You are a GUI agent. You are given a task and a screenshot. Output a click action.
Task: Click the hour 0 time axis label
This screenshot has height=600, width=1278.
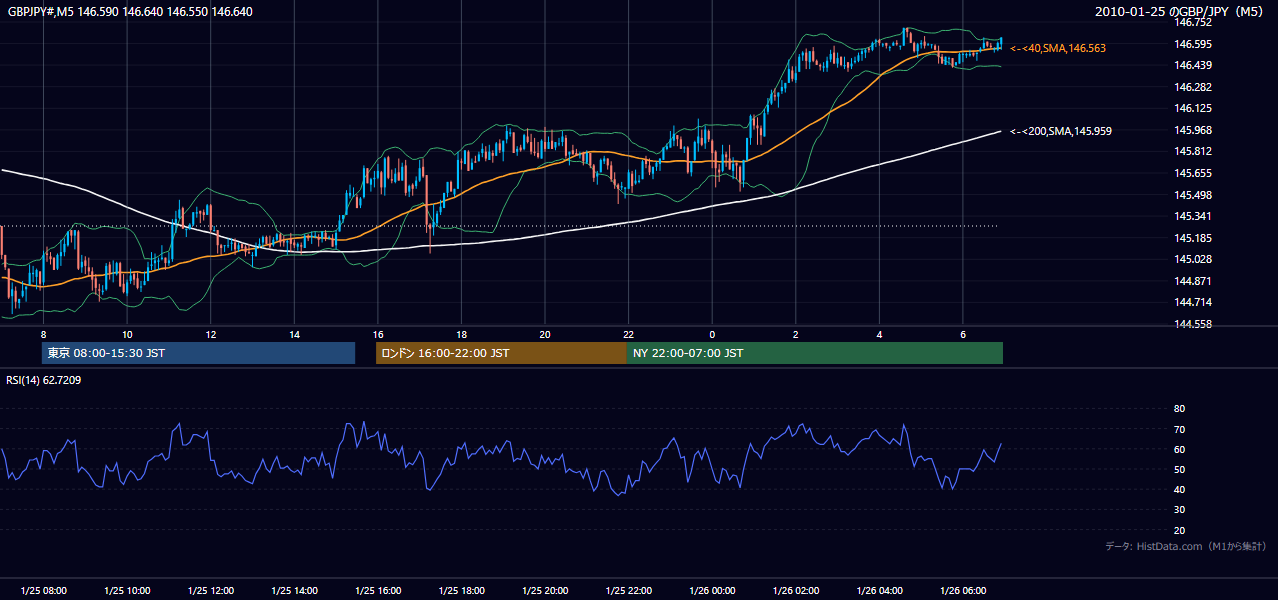pos(712,334)
